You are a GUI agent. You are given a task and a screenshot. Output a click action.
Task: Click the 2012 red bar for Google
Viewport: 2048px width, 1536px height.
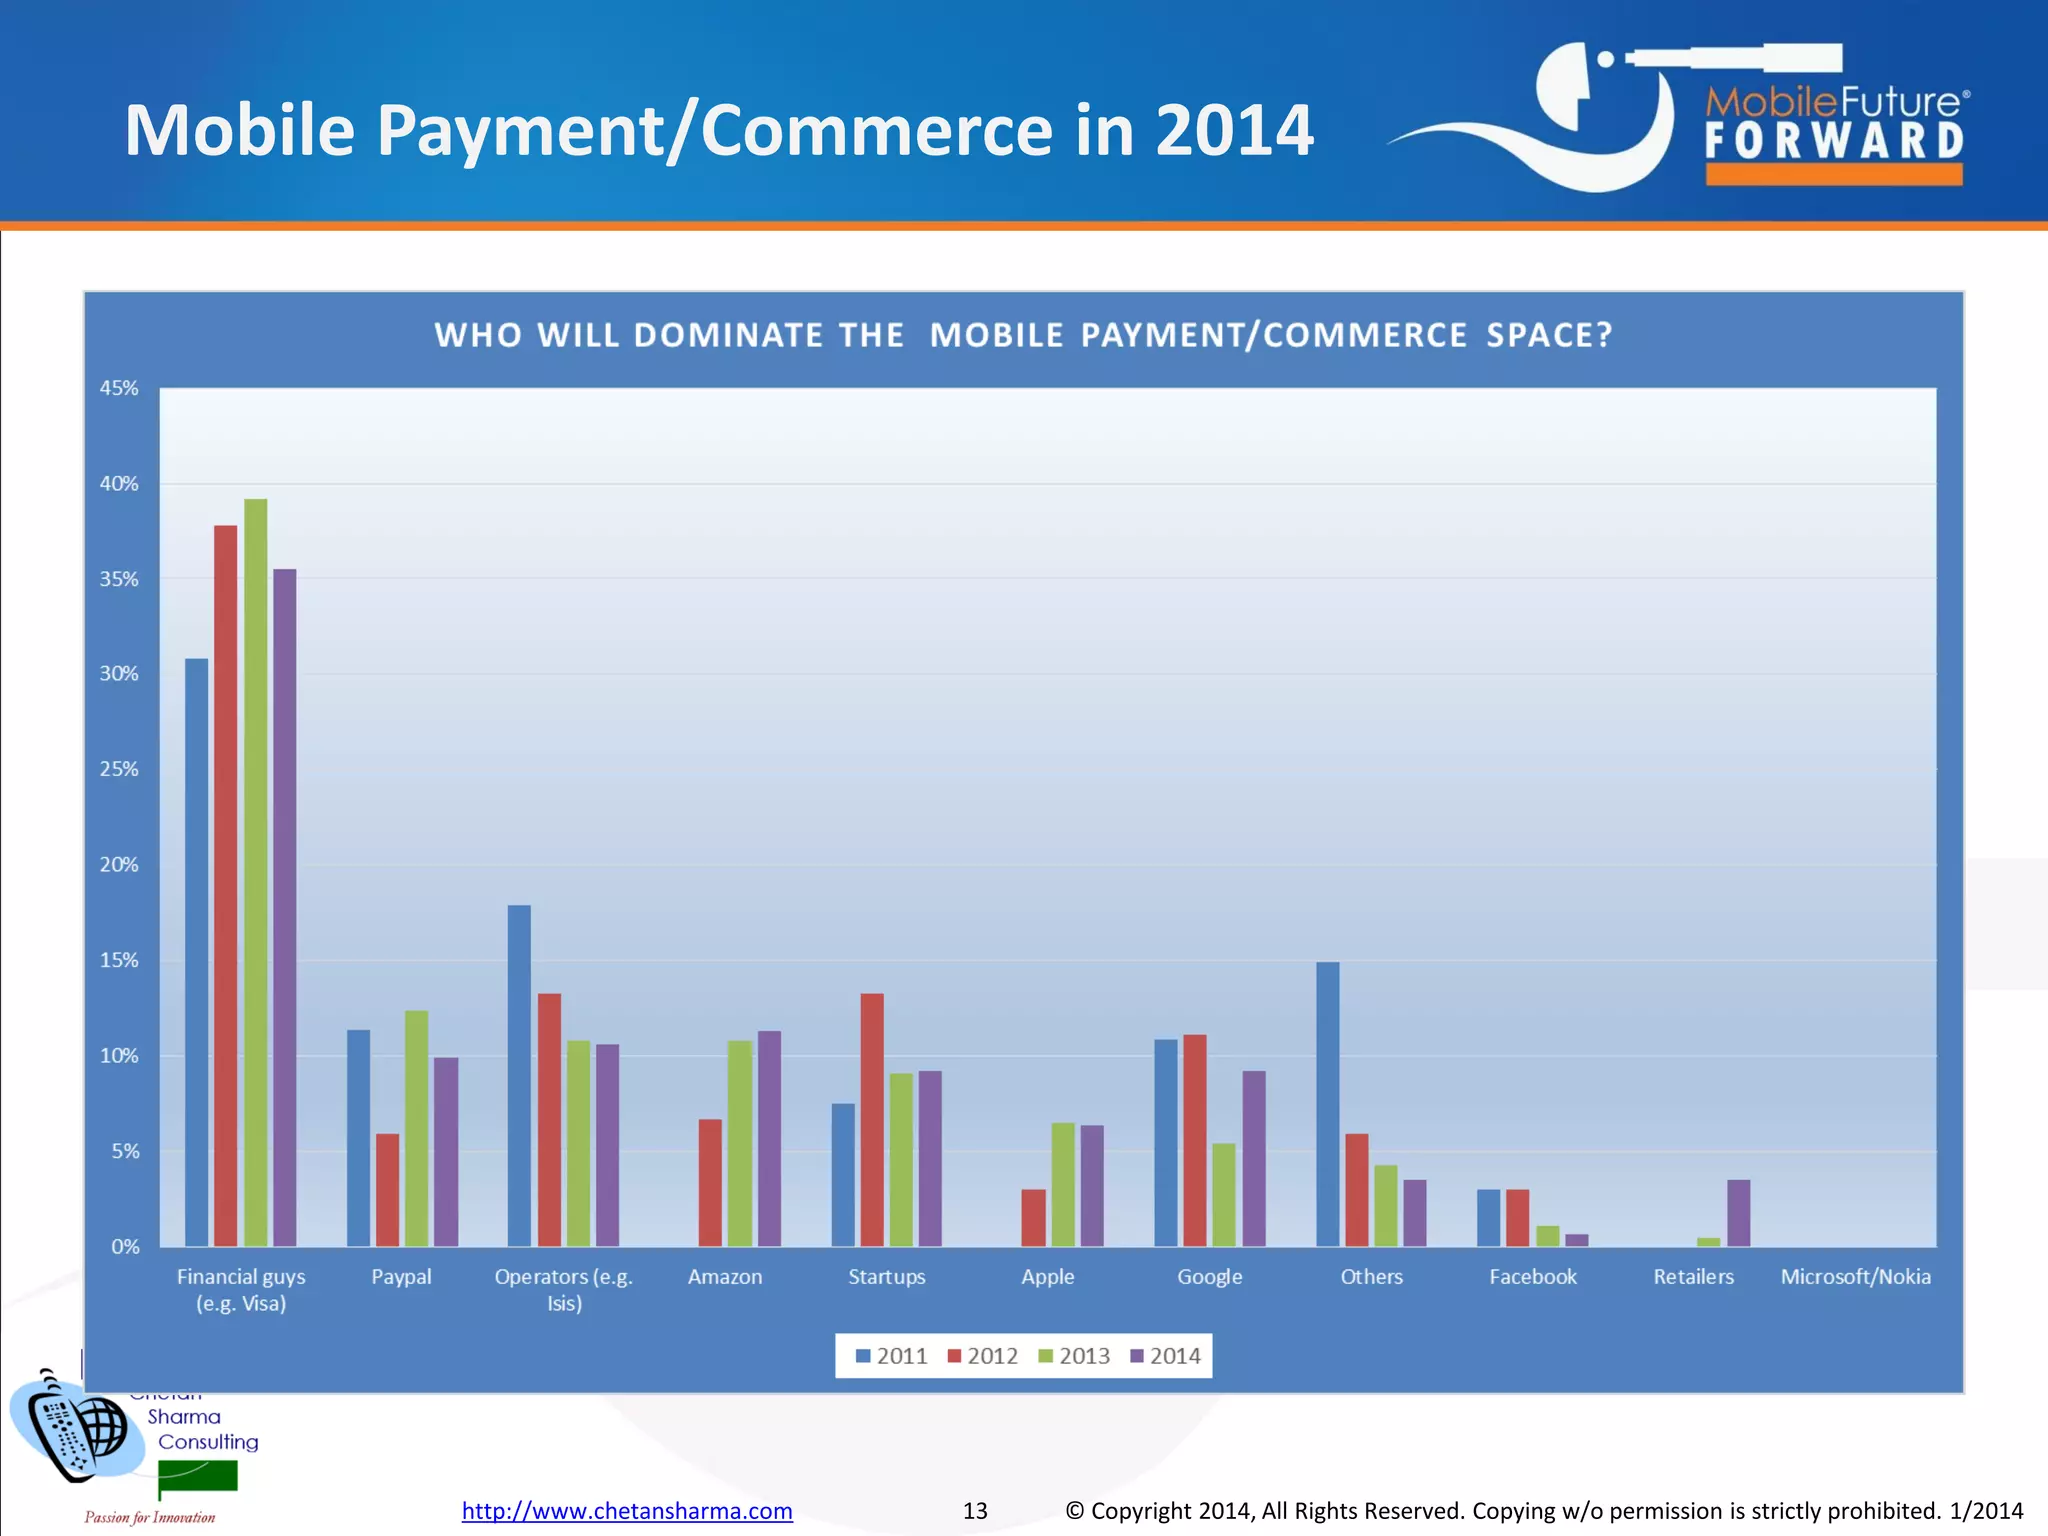coord(1195,1140)
